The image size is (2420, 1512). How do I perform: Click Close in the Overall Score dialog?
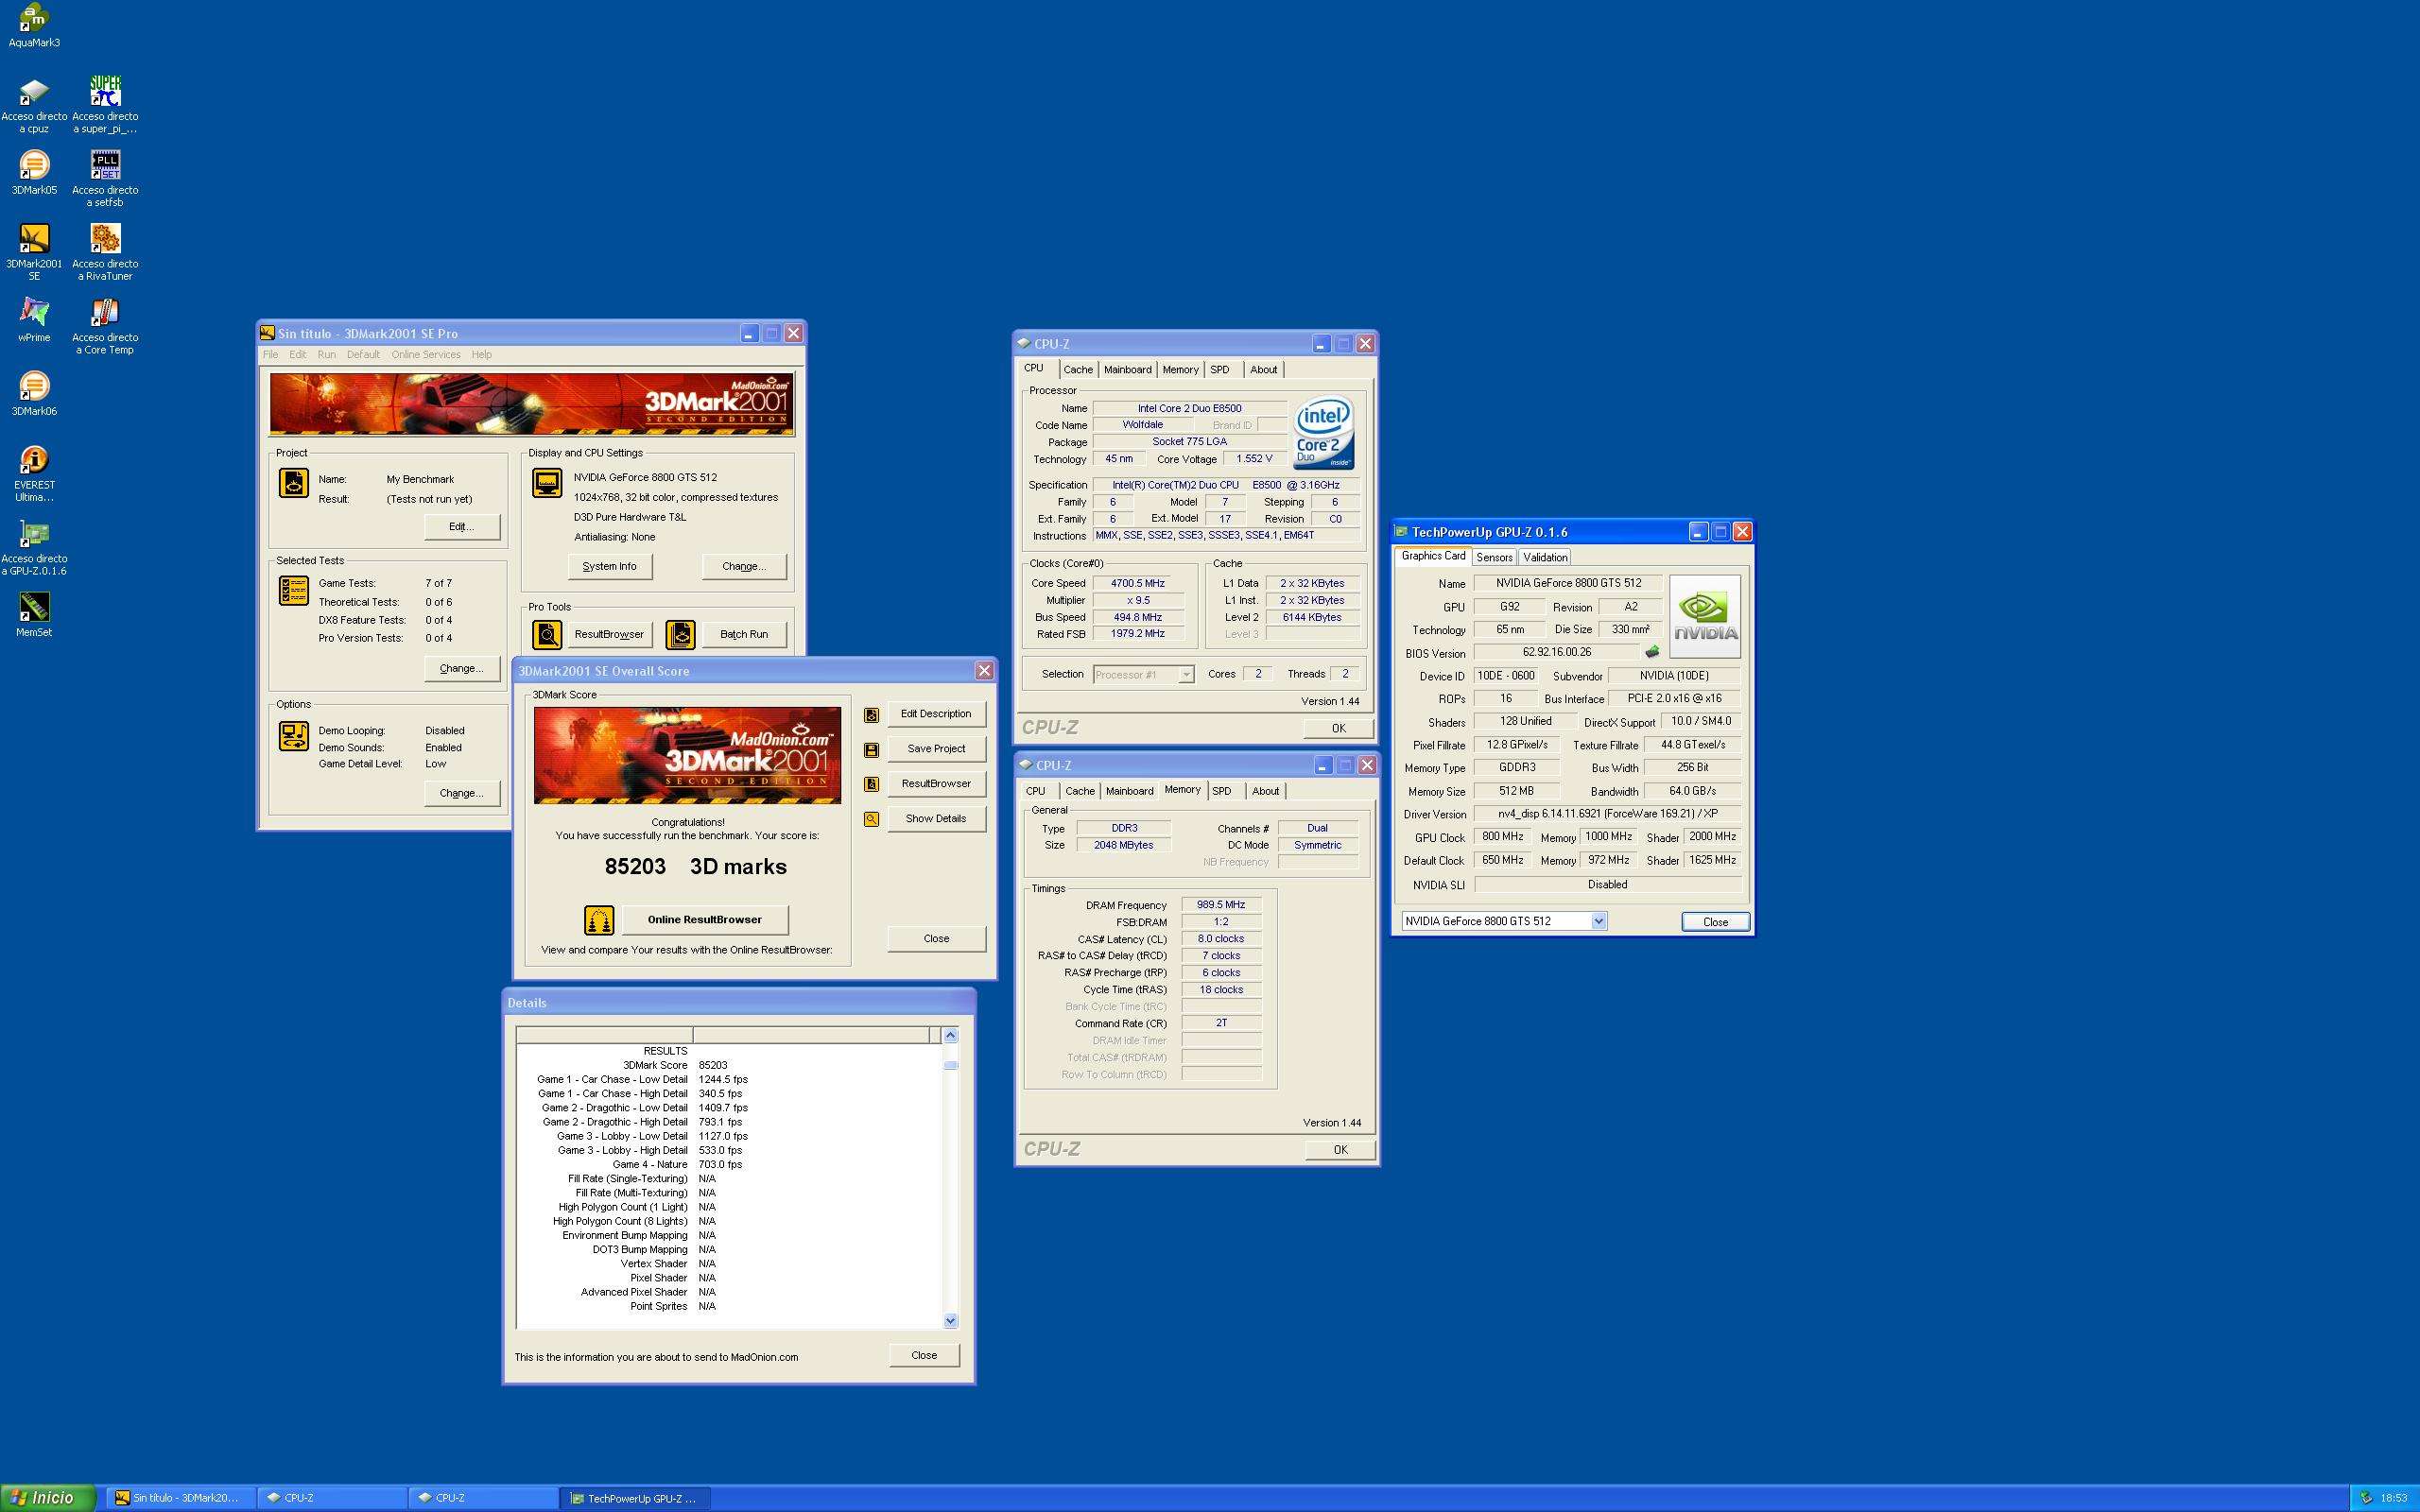(936, 939)
